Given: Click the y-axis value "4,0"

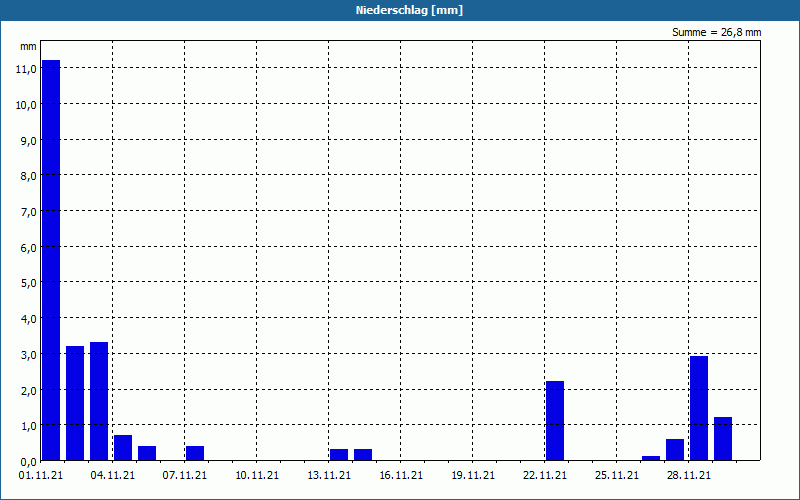Looking at the screenshot, I should (x=28, y=318).
